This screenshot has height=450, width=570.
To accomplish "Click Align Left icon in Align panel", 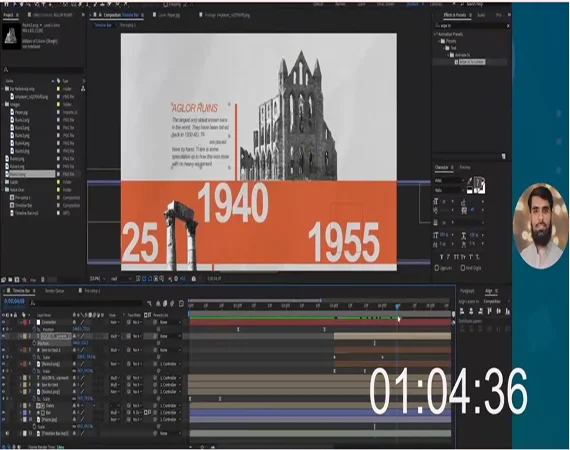I will (x=462, y=311).
